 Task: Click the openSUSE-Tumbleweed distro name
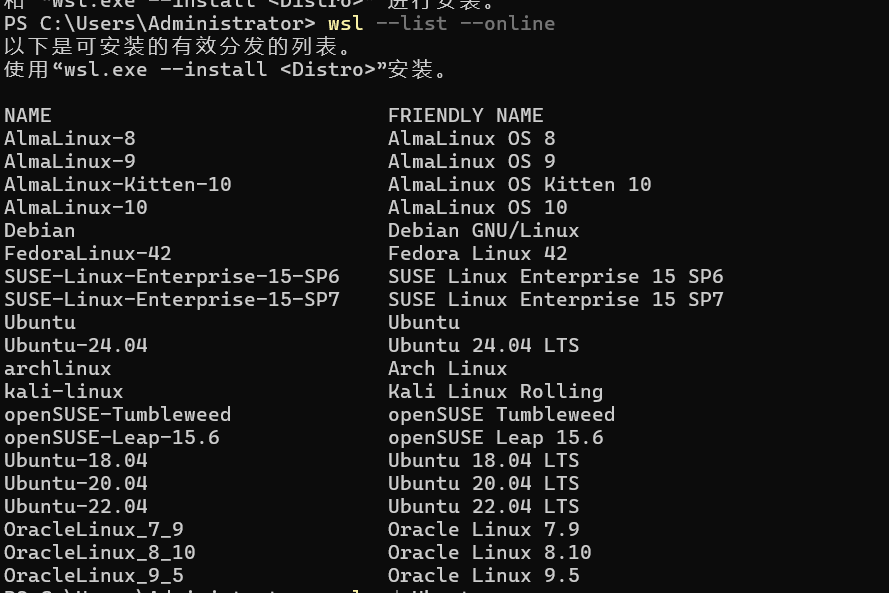pos(118,414)
